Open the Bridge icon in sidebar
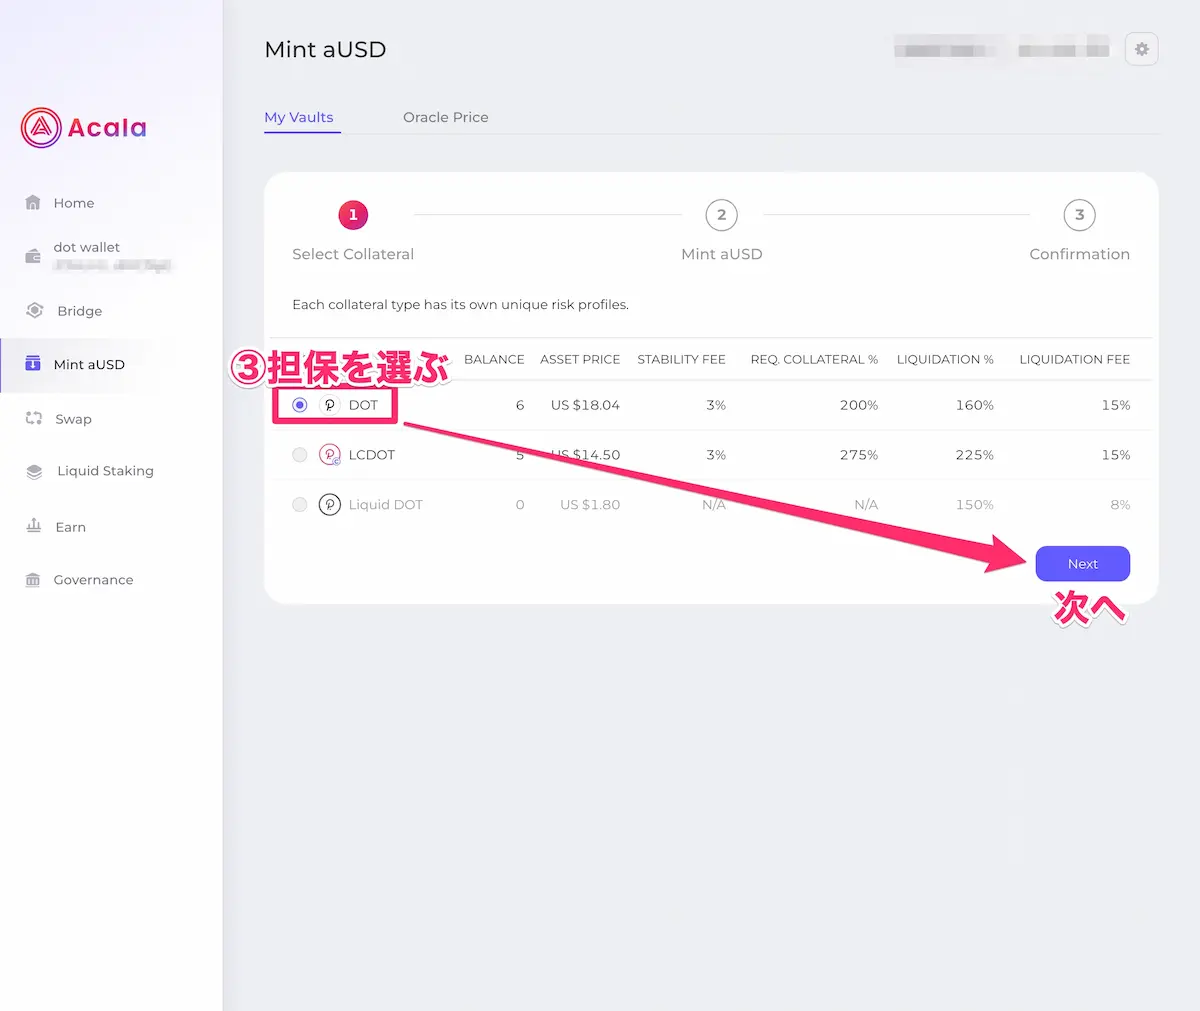This screenshot has width=1200, height=1011. [x=35, y=311]
